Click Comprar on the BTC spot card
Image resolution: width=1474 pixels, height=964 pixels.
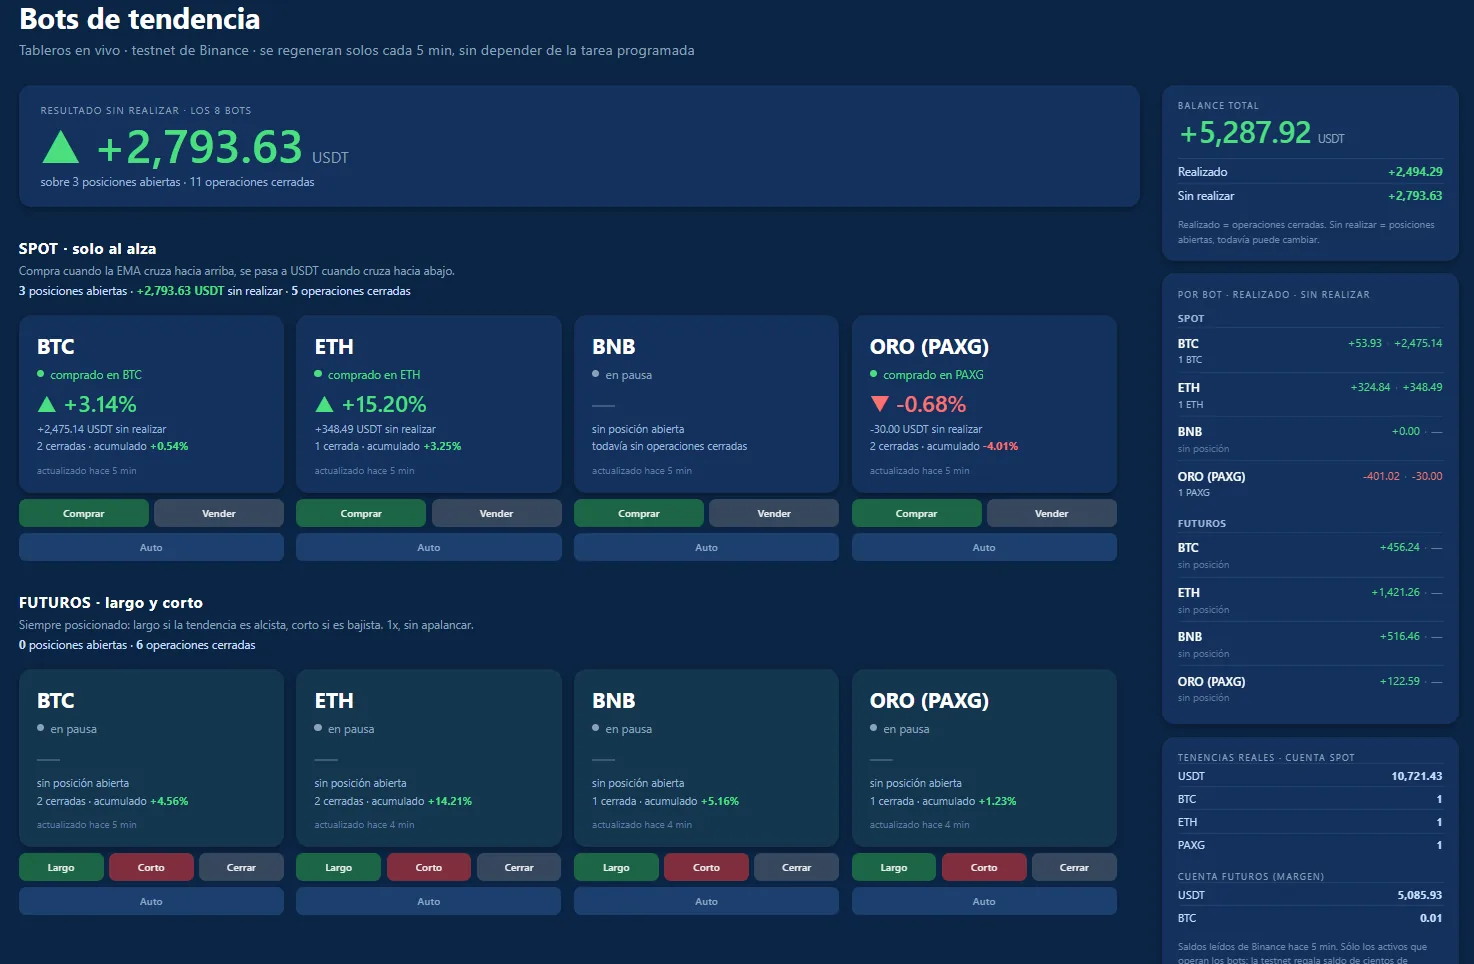tap(84, 513)
